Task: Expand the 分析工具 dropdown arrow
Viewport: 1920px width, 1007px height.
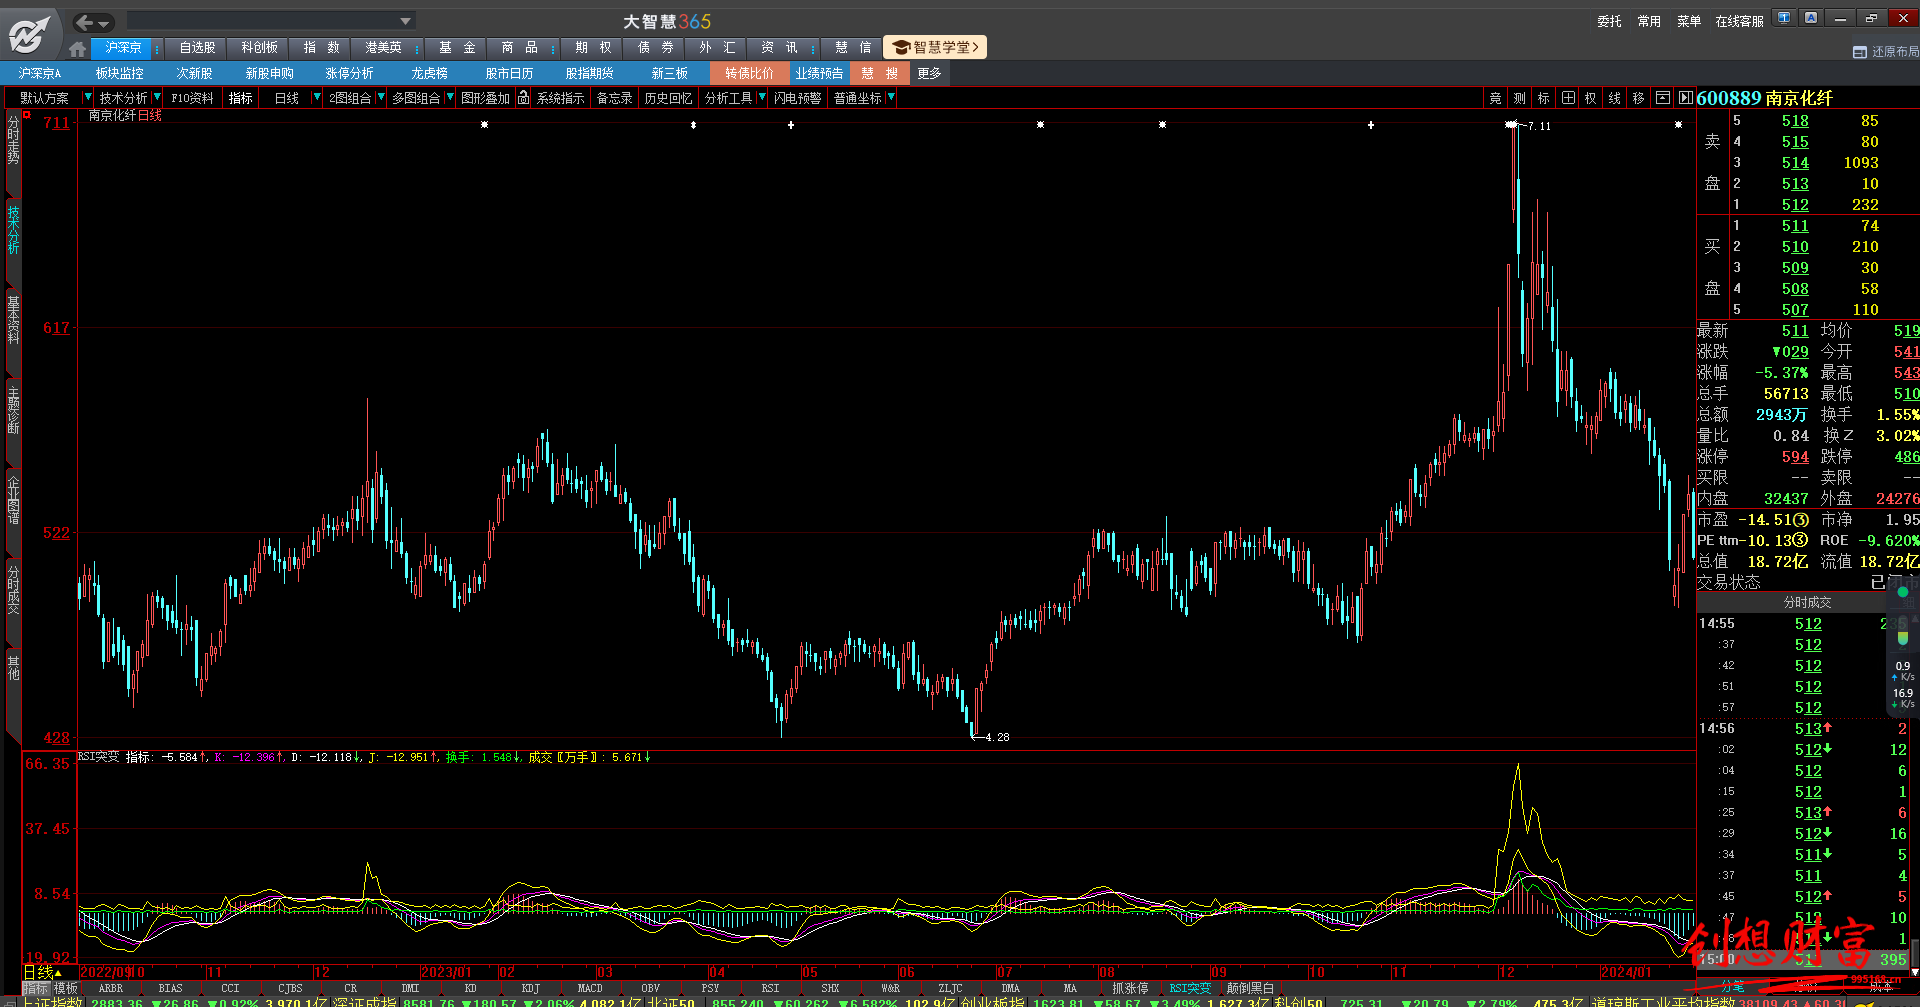Action: [762, 97]
